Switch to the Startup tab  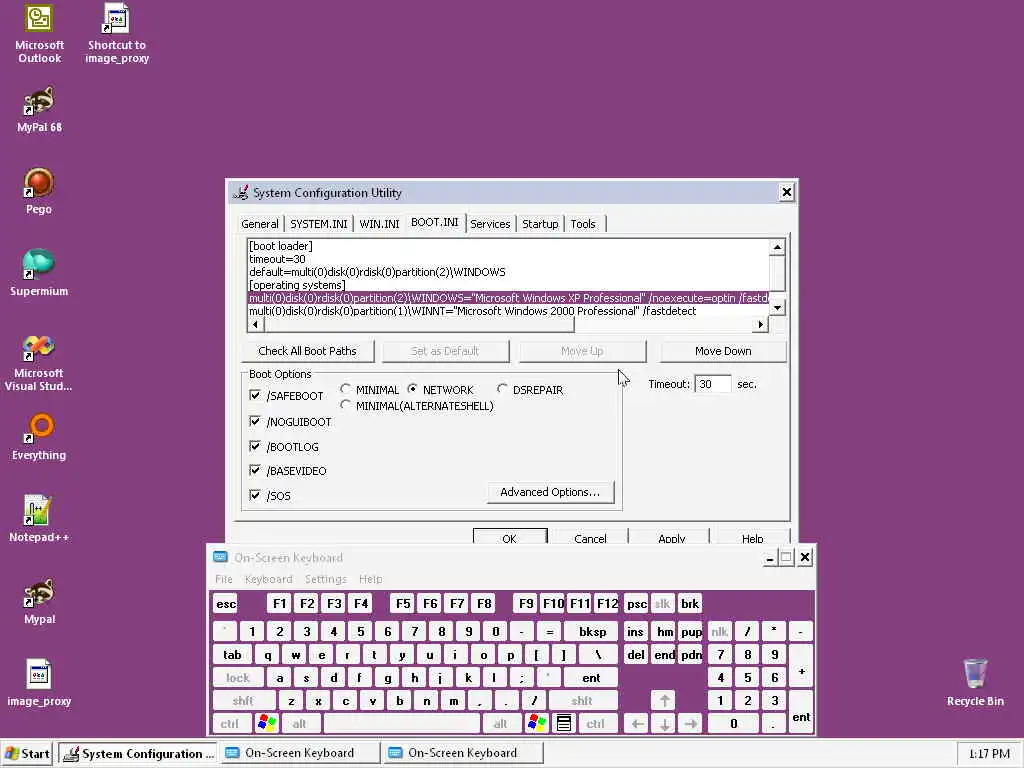pos(540,224)
